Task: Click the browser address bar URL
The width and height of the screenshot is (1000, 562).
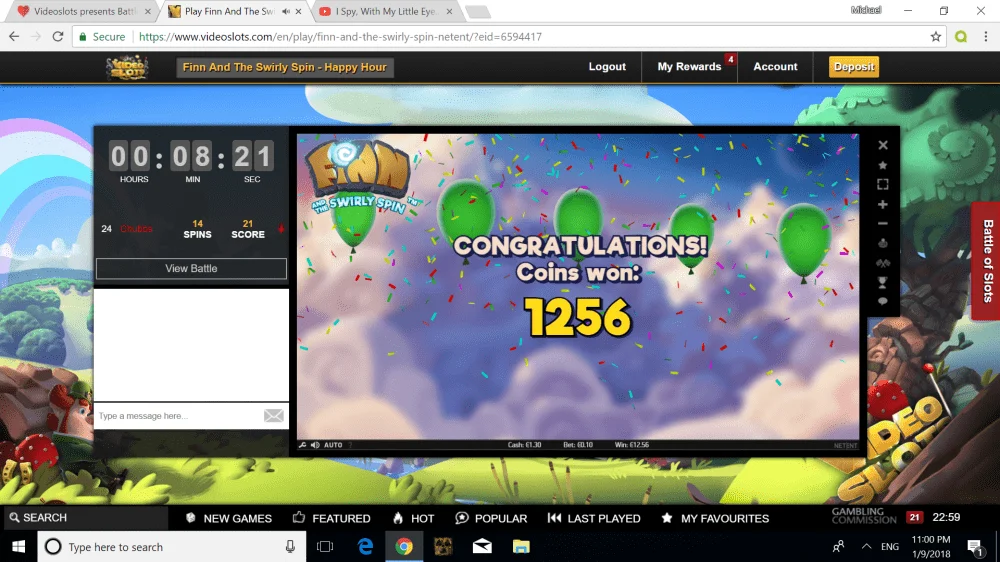Action: 341,37
